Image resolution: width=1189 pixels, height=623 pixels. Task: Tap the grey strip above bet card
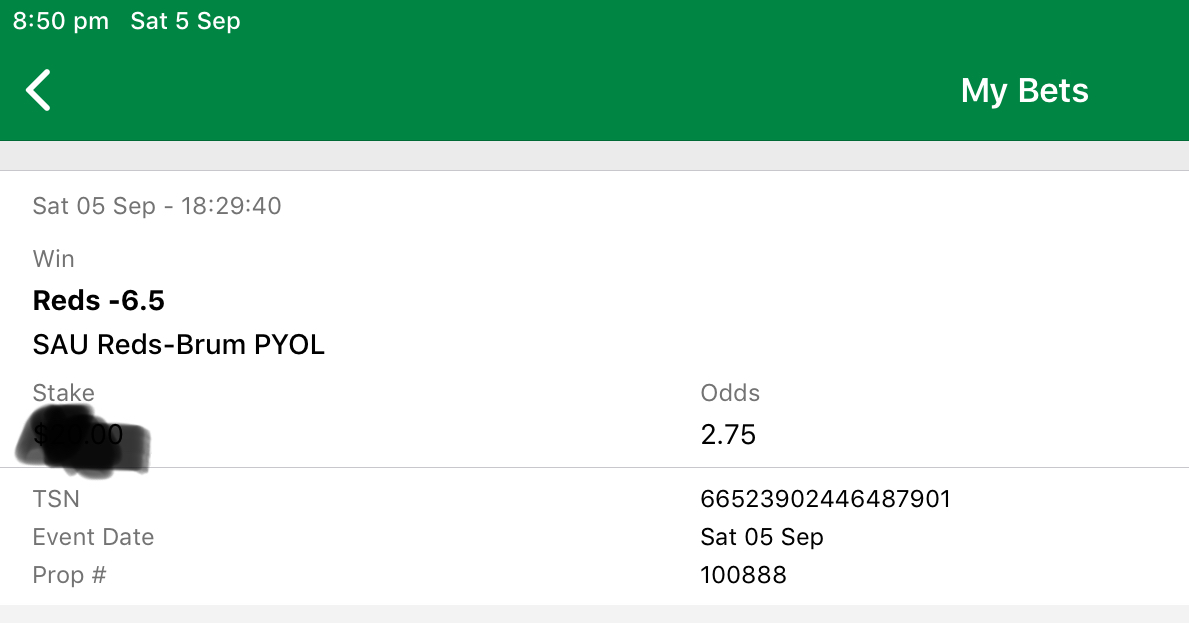[594, 155]
